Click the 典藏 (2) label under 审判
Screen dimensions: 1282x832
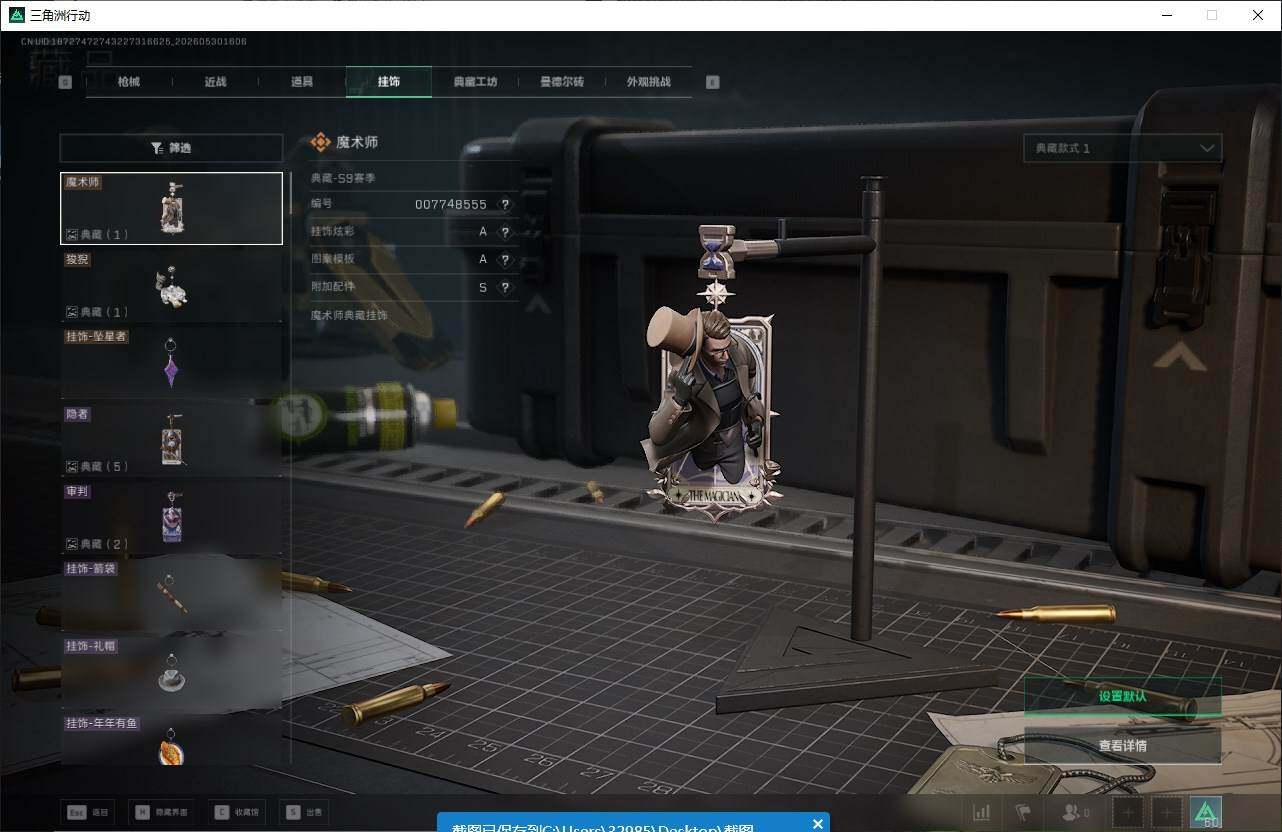pos(98,544)
